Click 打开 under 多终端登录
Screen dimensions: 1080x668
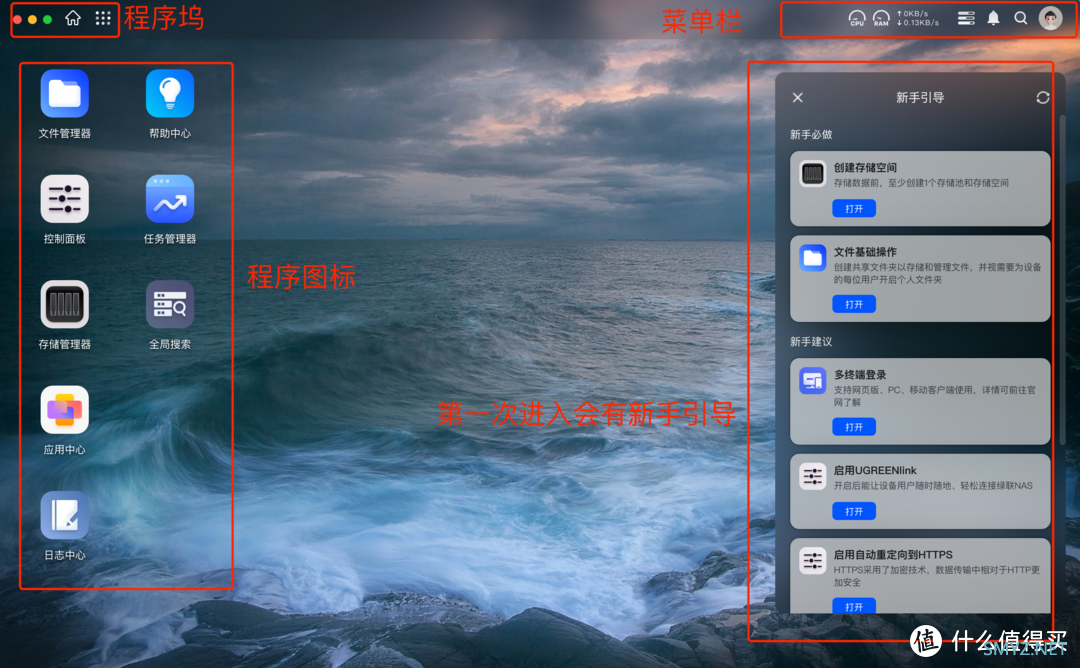(x=854, y=427)
